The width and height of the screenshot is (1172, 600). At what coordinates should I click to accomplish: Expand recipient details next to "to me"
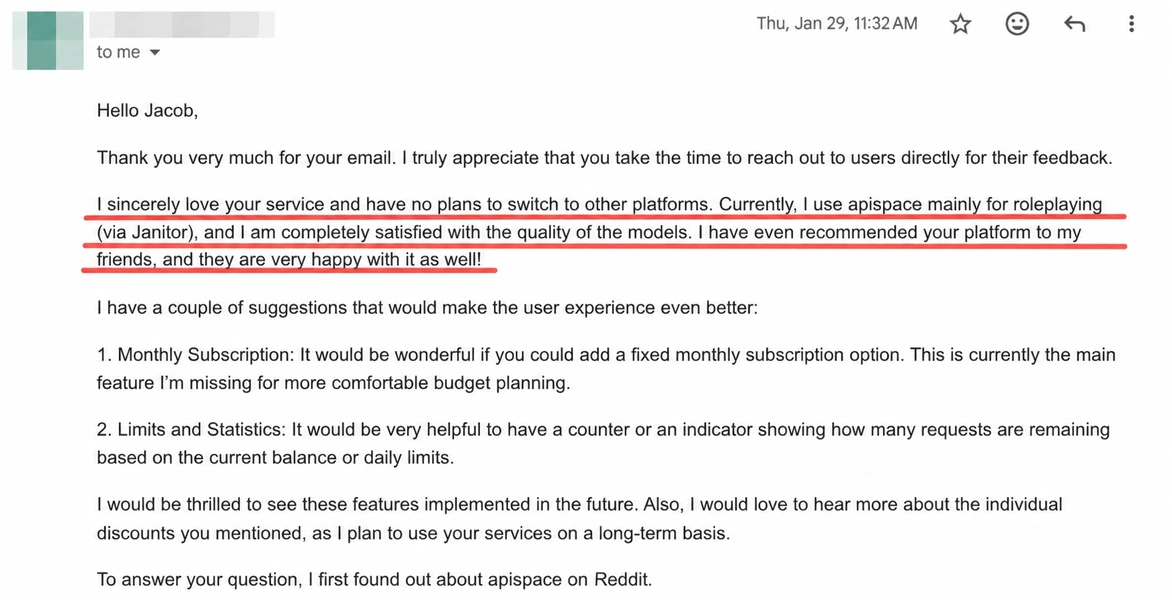click(x=155, y=52)
